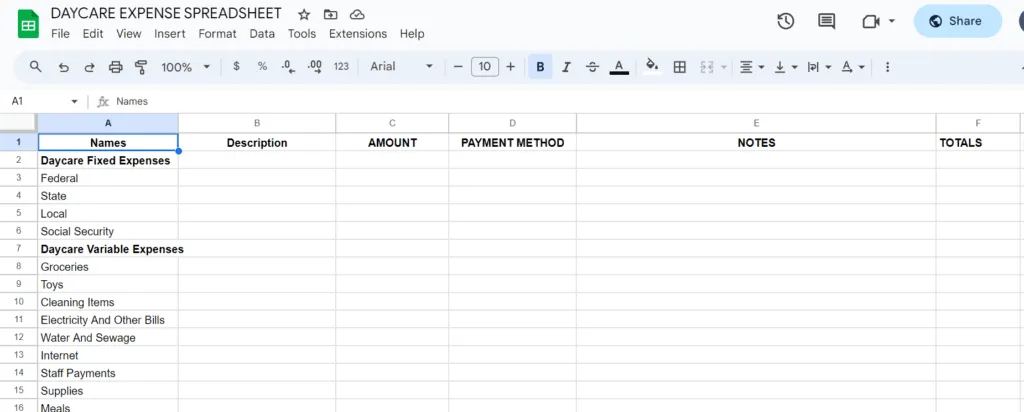The image size is (1024, 412).
Task: Expand the 100% zoom dropdown
Action: 186,67
